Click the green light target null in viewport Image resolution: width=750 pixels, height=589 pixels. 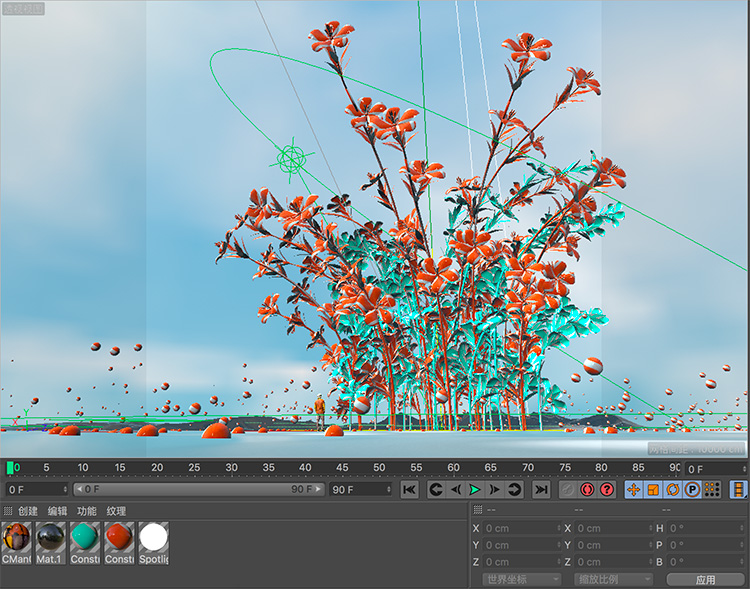click(x=291, y=159)
